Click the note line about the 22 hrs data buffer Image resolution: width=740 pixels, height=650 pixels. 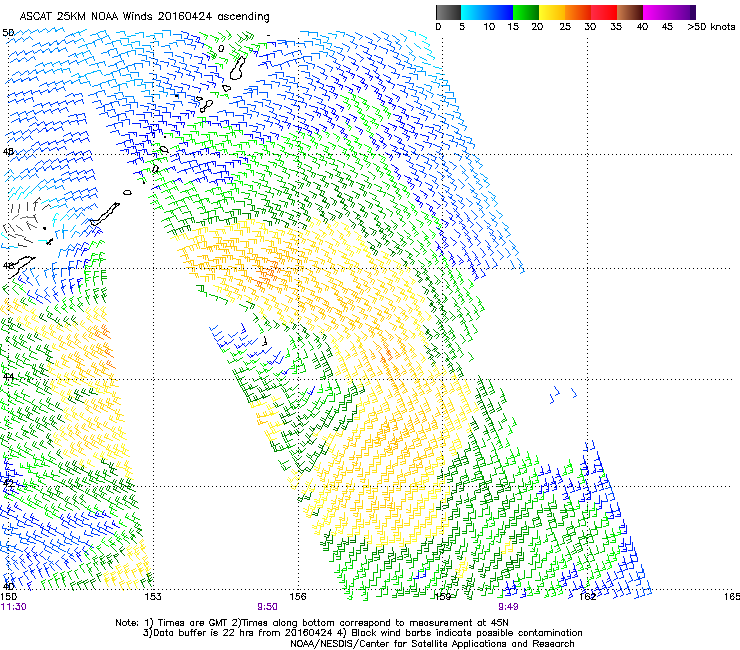362,633
